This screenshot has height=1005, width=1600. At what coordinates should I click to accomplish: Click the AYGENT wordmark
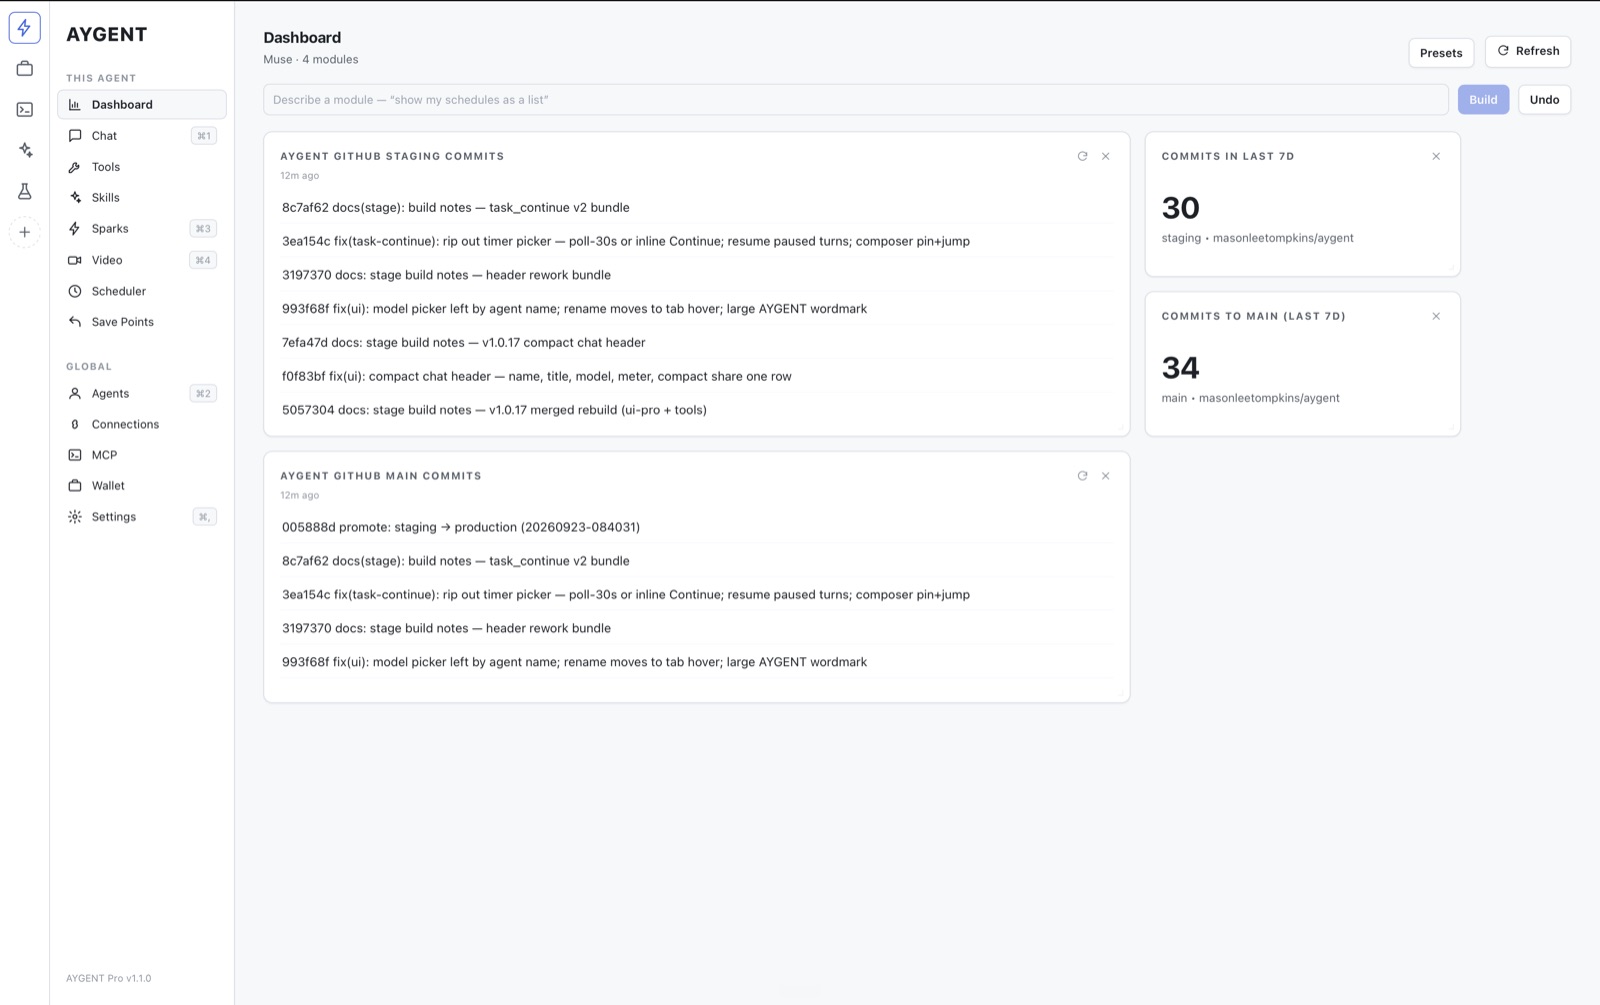point(107,34)
